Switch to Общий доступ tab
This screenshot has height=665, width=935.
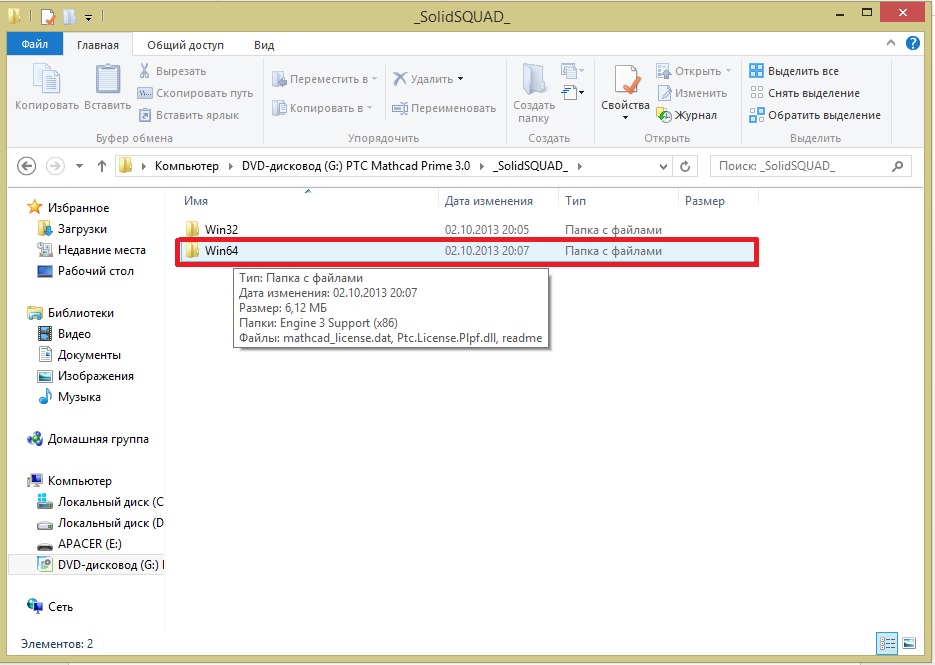[185, 45]
